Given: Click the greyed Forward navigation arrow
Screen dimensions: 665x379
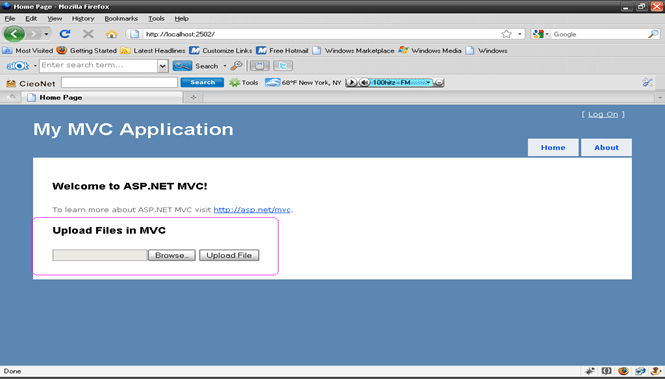Looking at the screenshot, I should point(34,34).
